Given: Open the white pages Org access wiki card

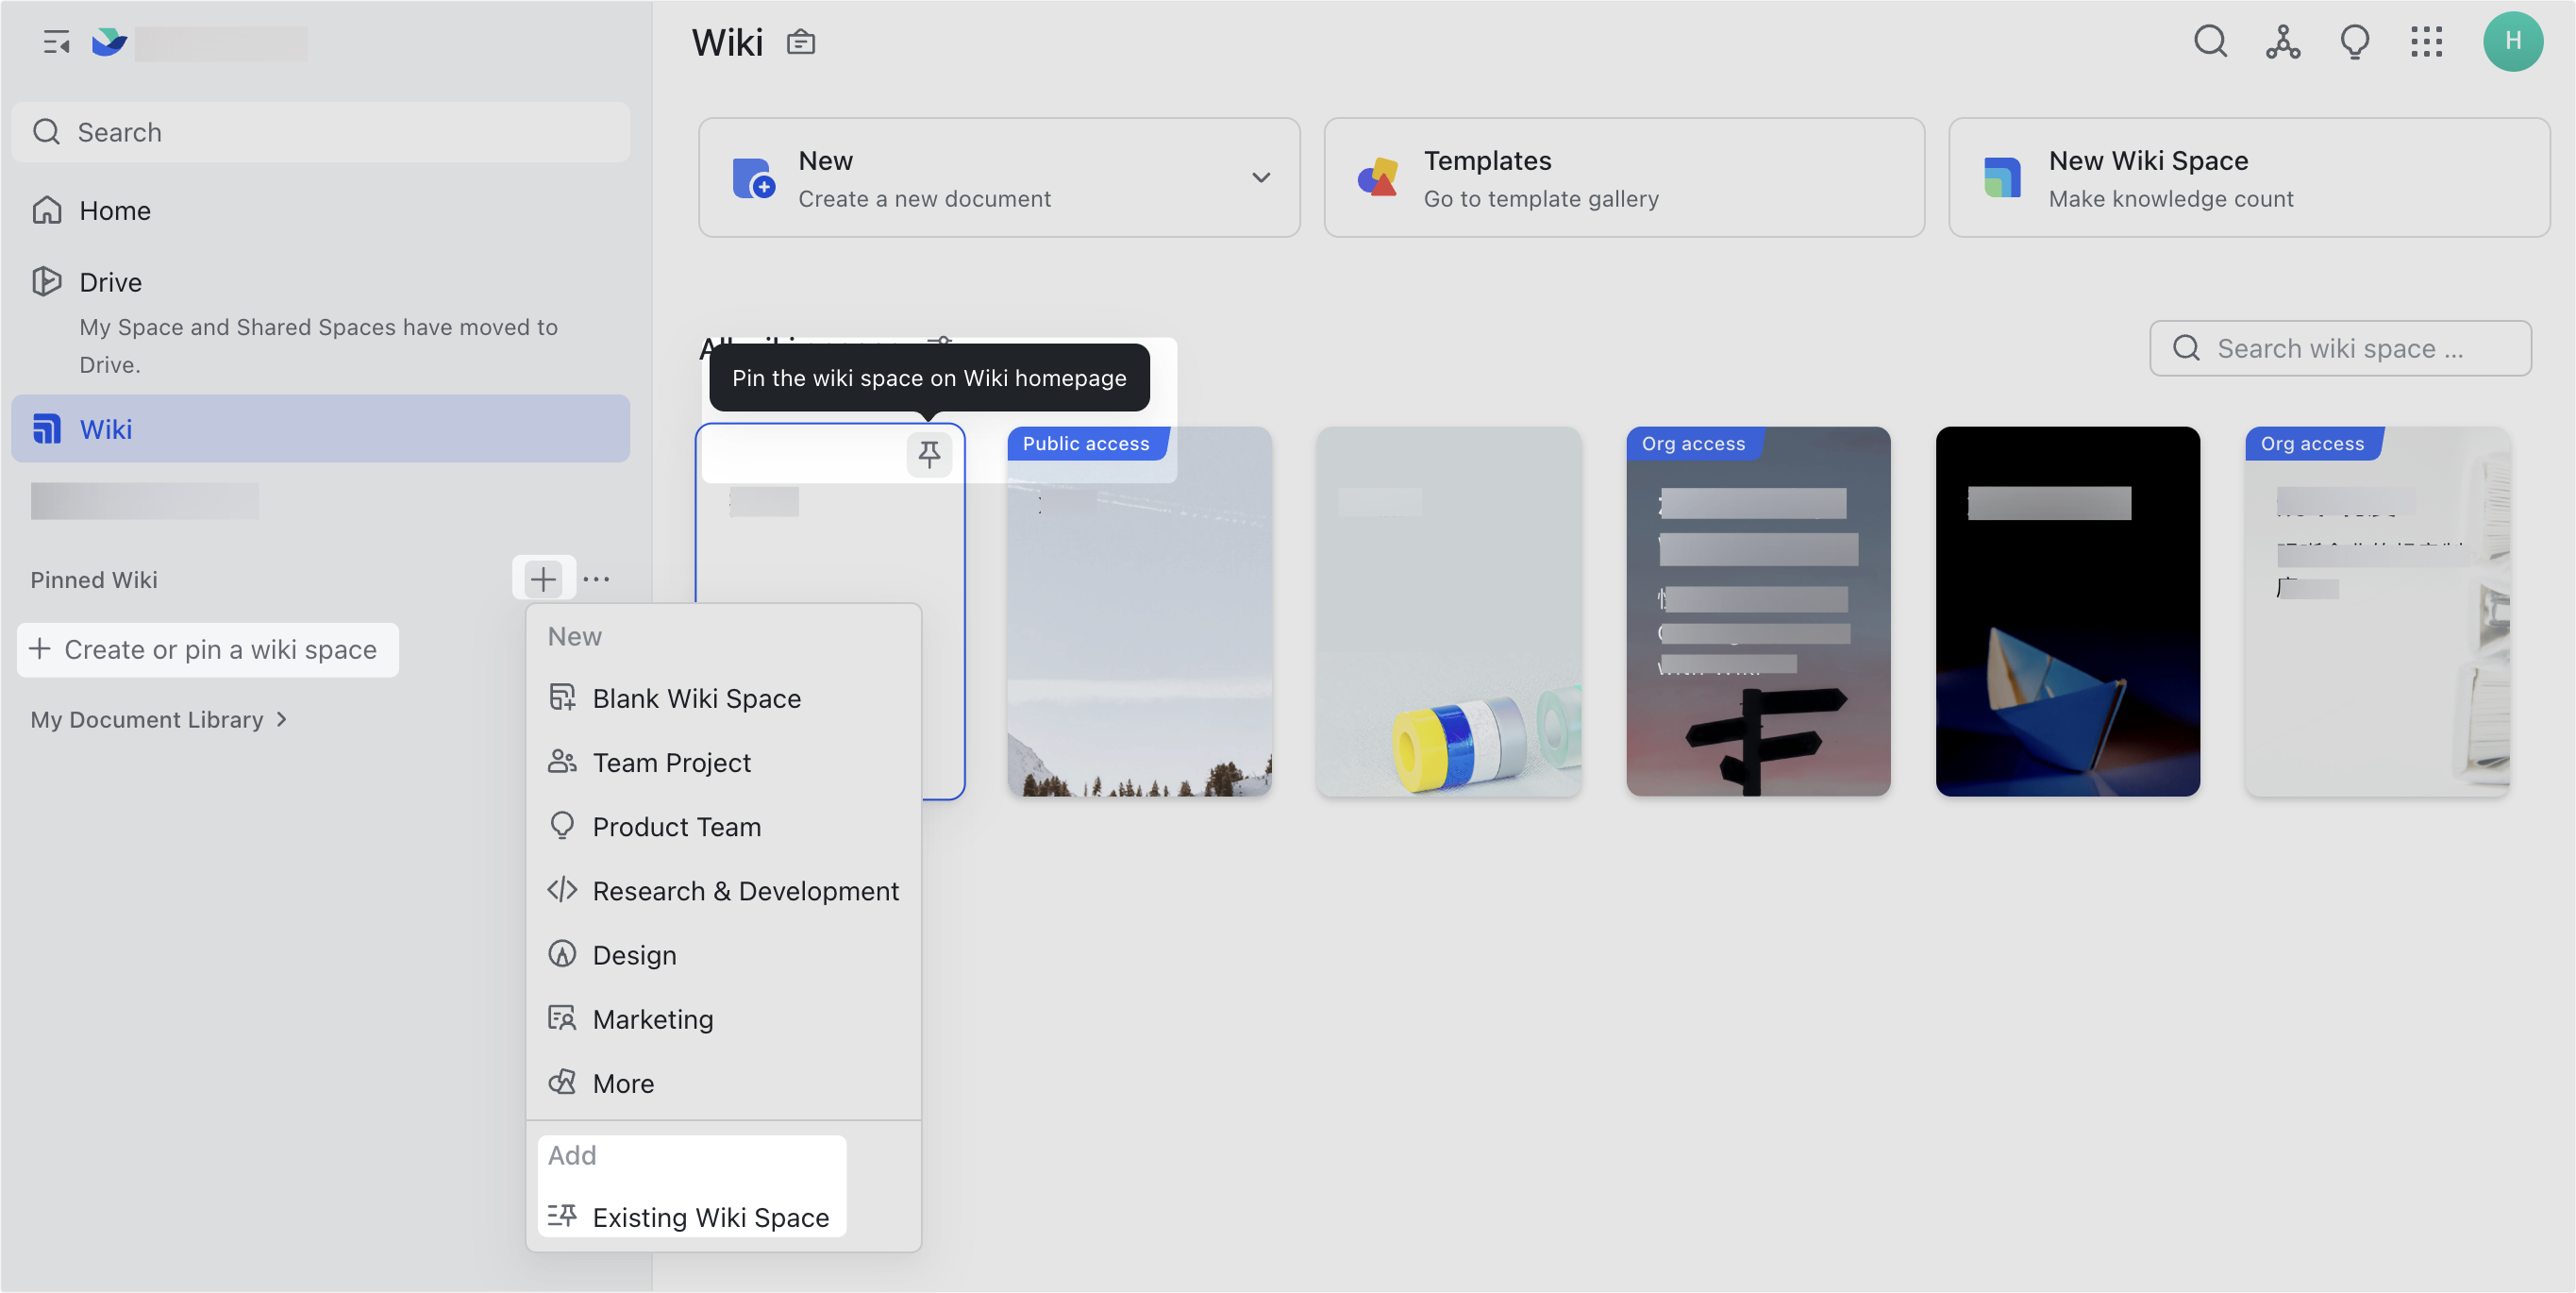Looking at the screenshot, I should click(x=2377, y=611).
